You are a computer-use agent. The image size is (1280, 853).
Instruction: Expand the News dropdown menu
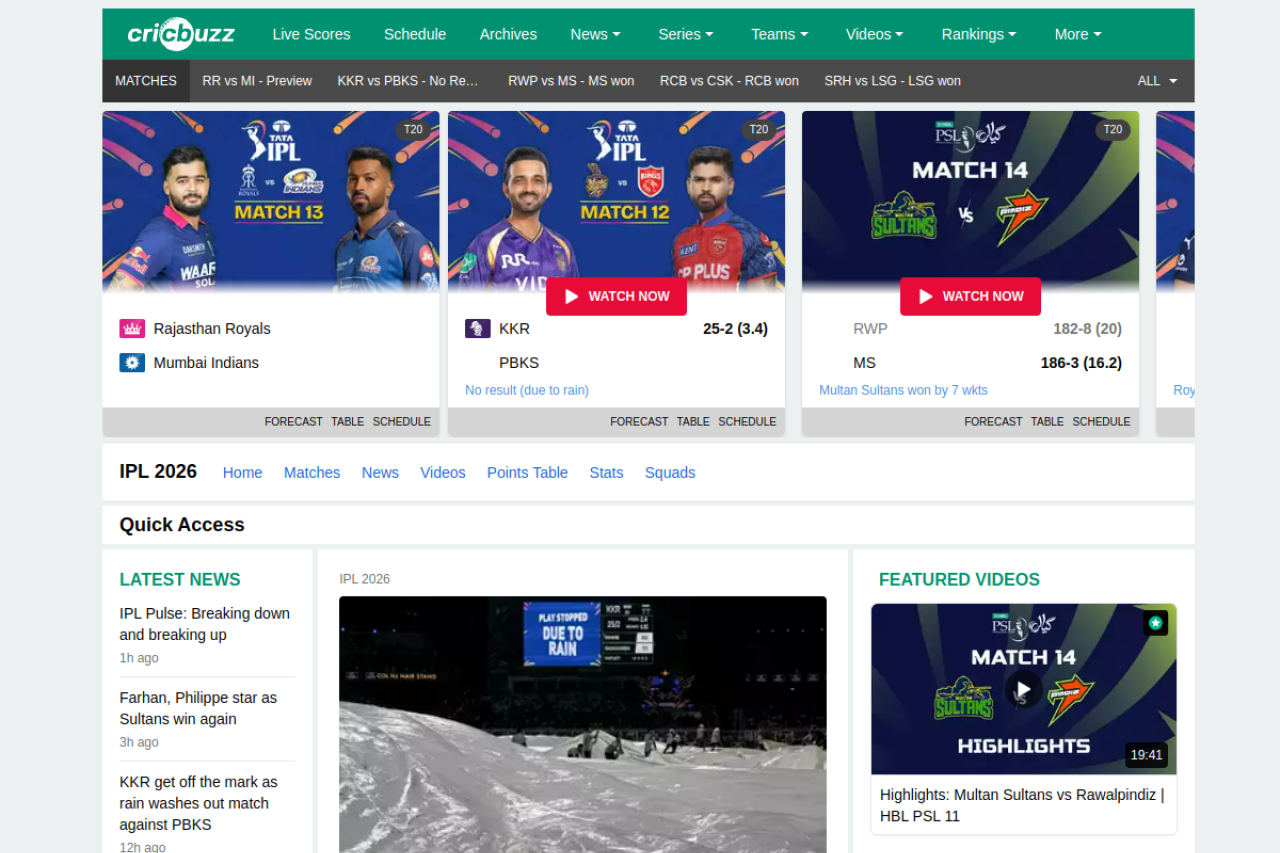[x=595, y=34]
